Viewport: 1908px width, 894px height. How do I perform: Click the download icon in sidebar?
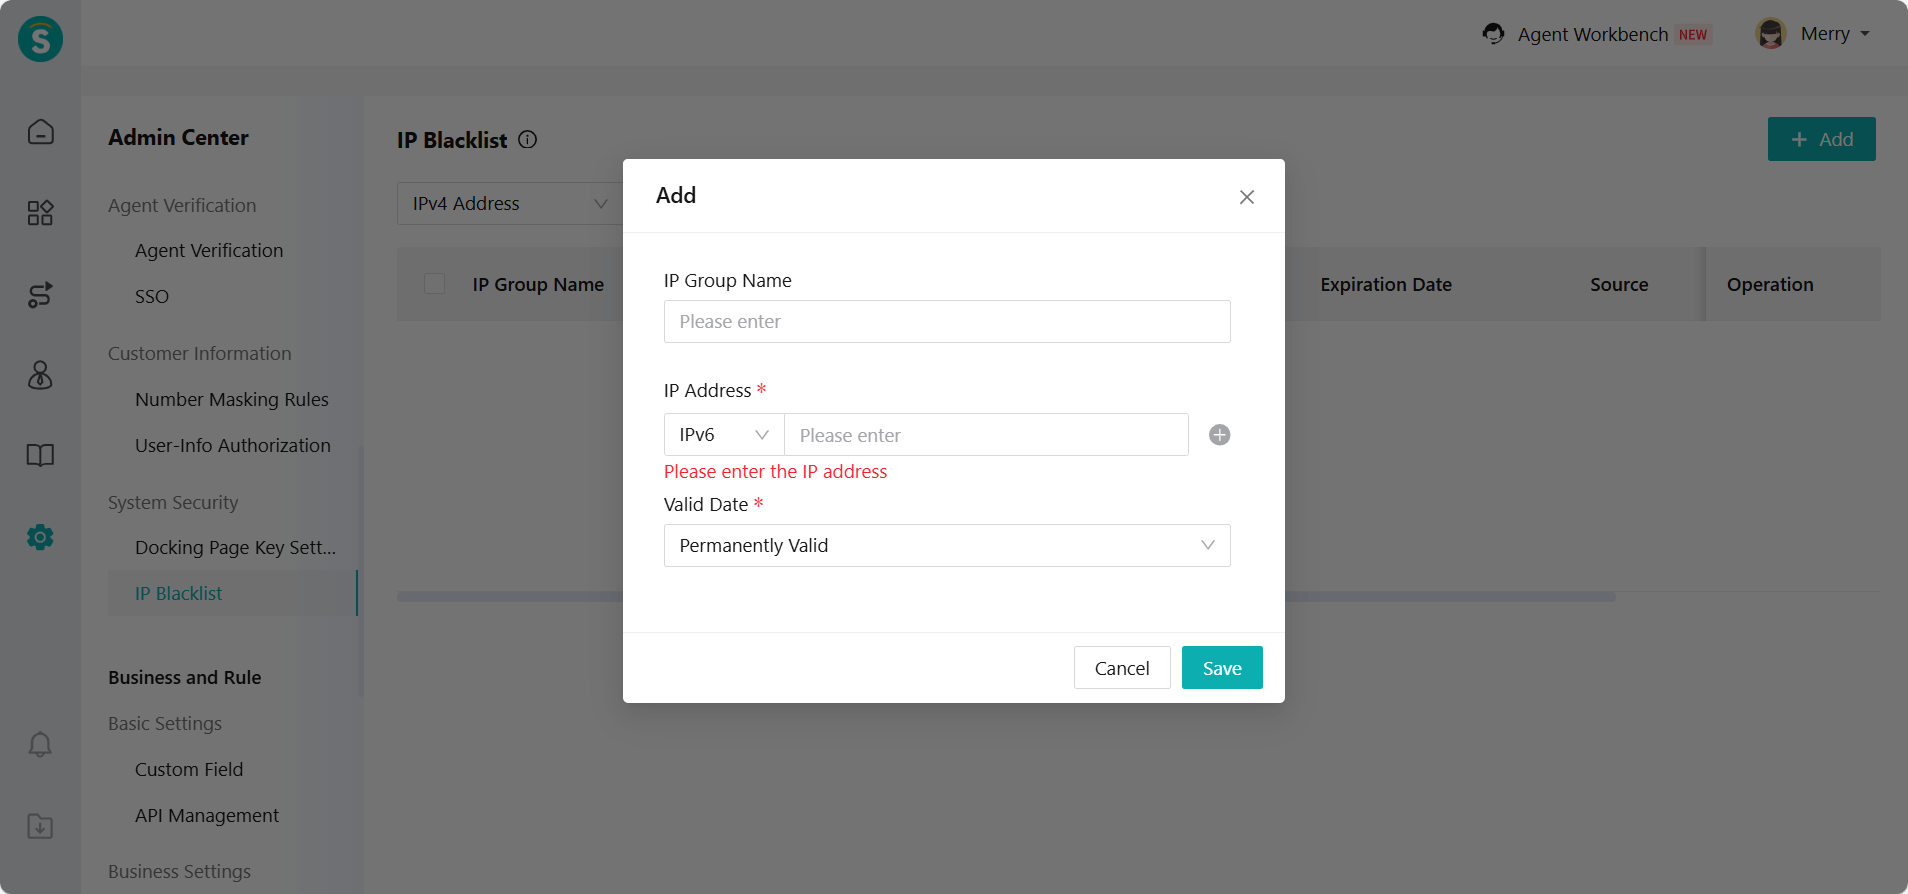(40, 826)
